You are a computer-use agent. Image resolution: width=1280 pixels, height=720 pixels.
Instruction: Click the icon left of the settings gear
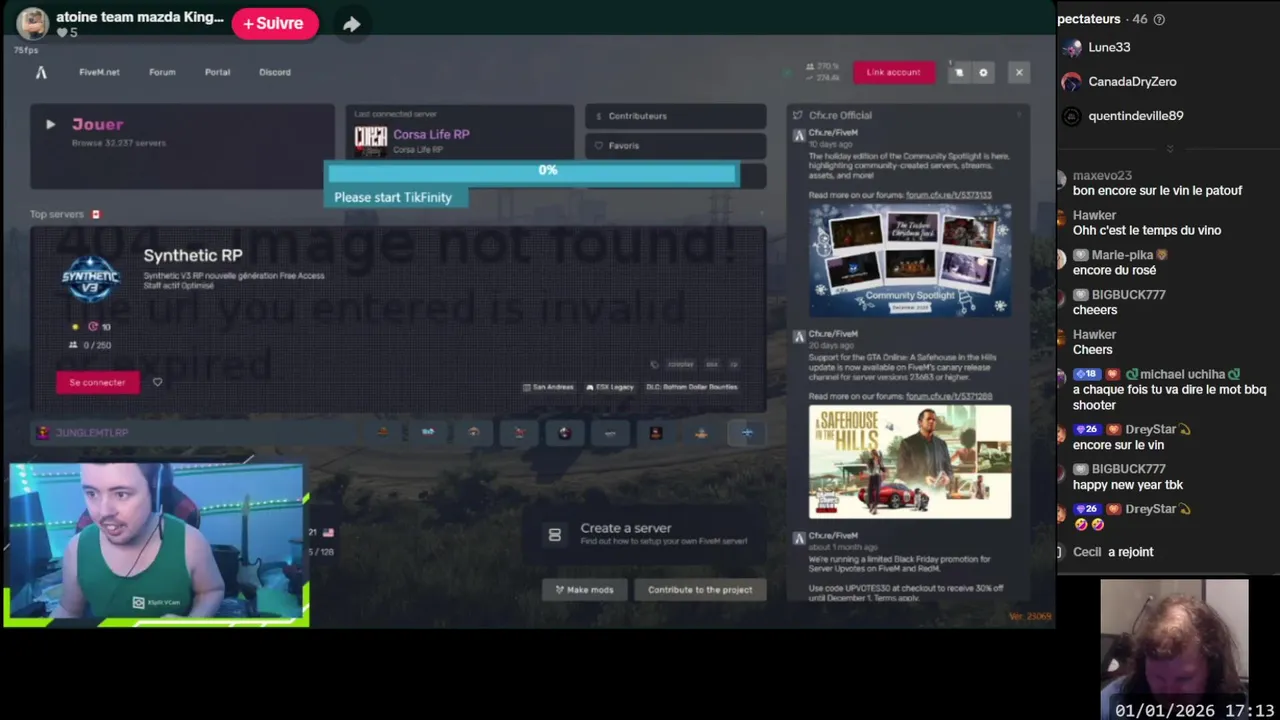point(958,72)
